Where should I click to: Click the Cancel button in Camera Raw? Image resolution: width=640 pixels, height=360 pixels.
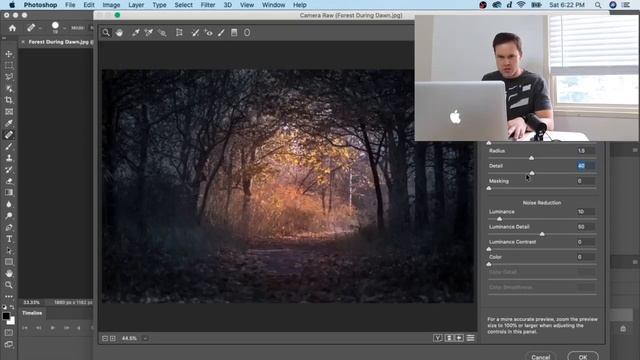540,357
